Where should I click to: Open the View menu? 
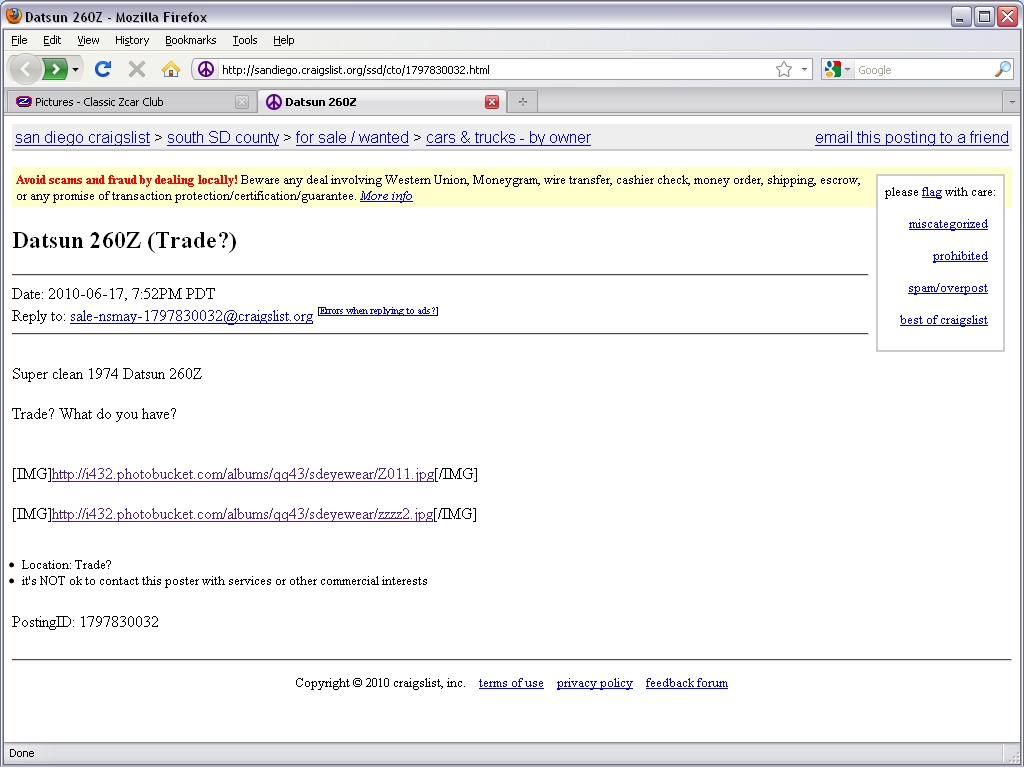88,40
